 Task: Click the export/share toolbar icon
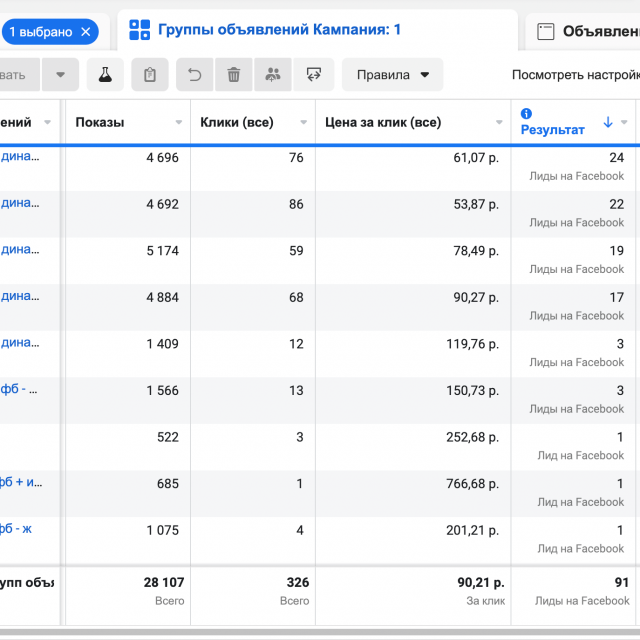click(313, 74)
